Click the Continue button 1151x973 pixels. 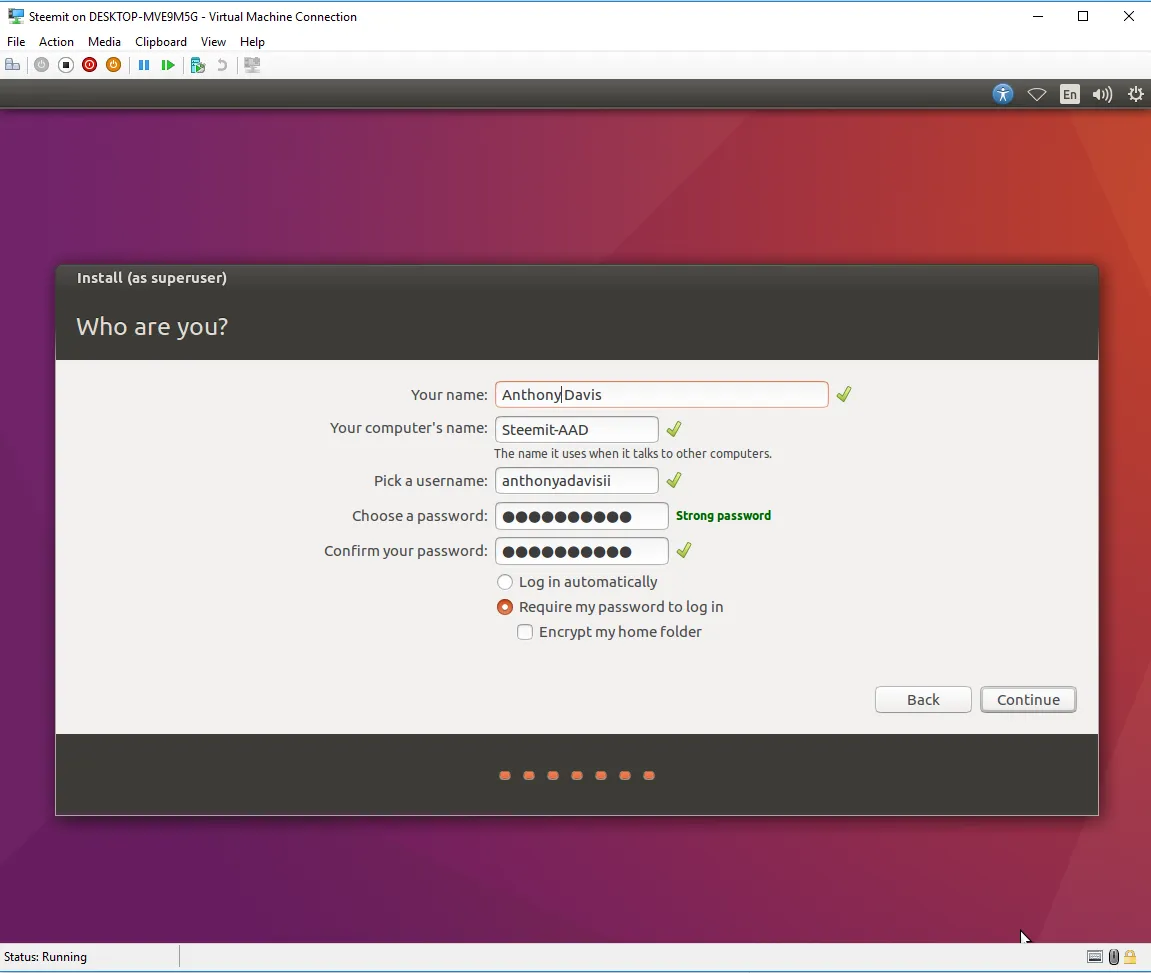[x=1028, y=700]
